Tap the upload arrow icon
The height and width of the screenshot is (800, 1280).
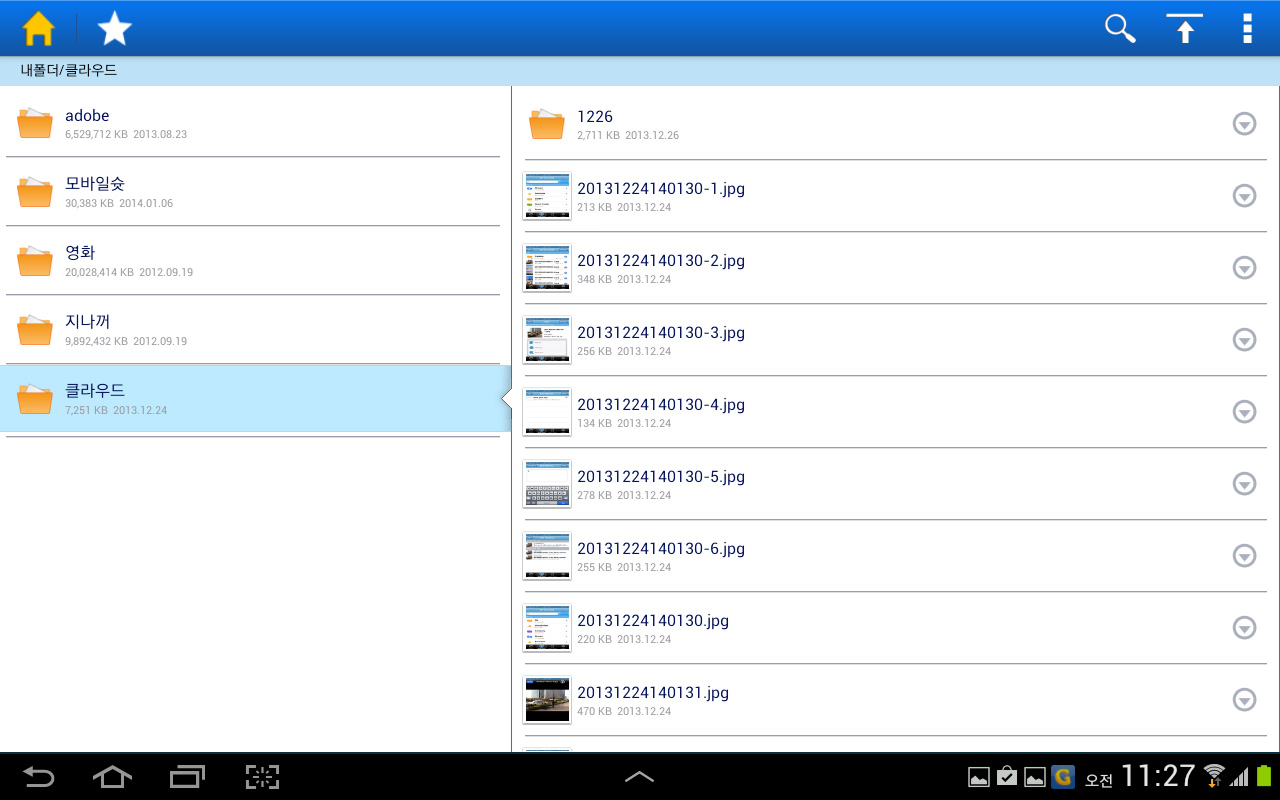[x=1185, y=29]
